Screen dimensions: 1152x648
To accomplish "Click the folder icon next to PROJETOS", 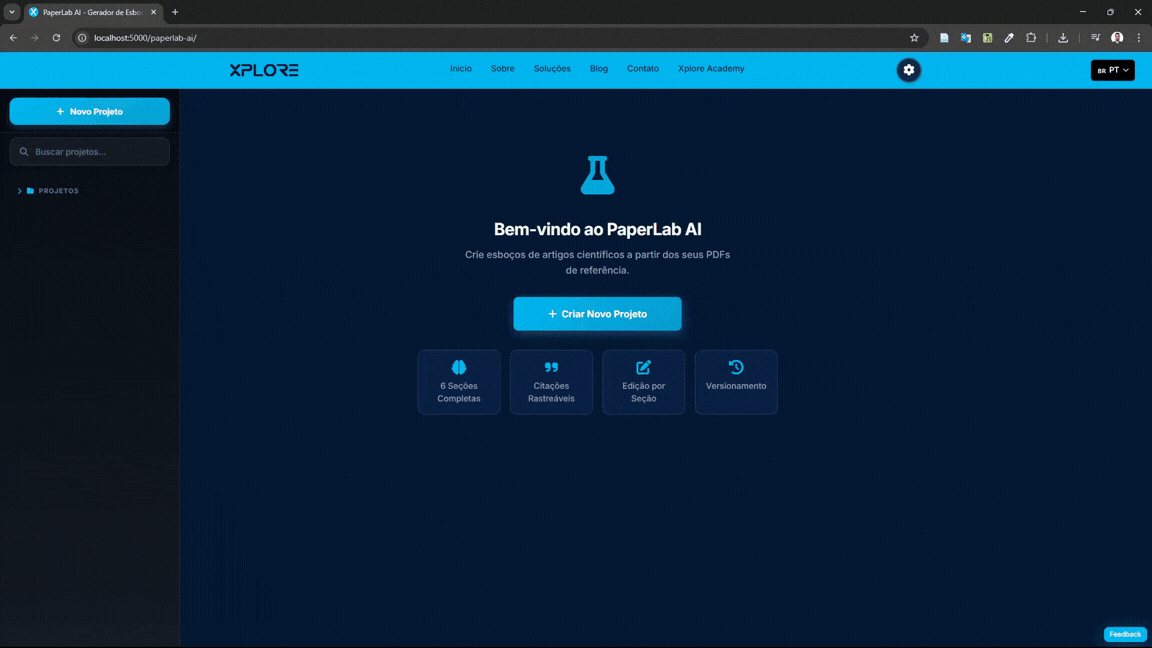I will point(30,190).
